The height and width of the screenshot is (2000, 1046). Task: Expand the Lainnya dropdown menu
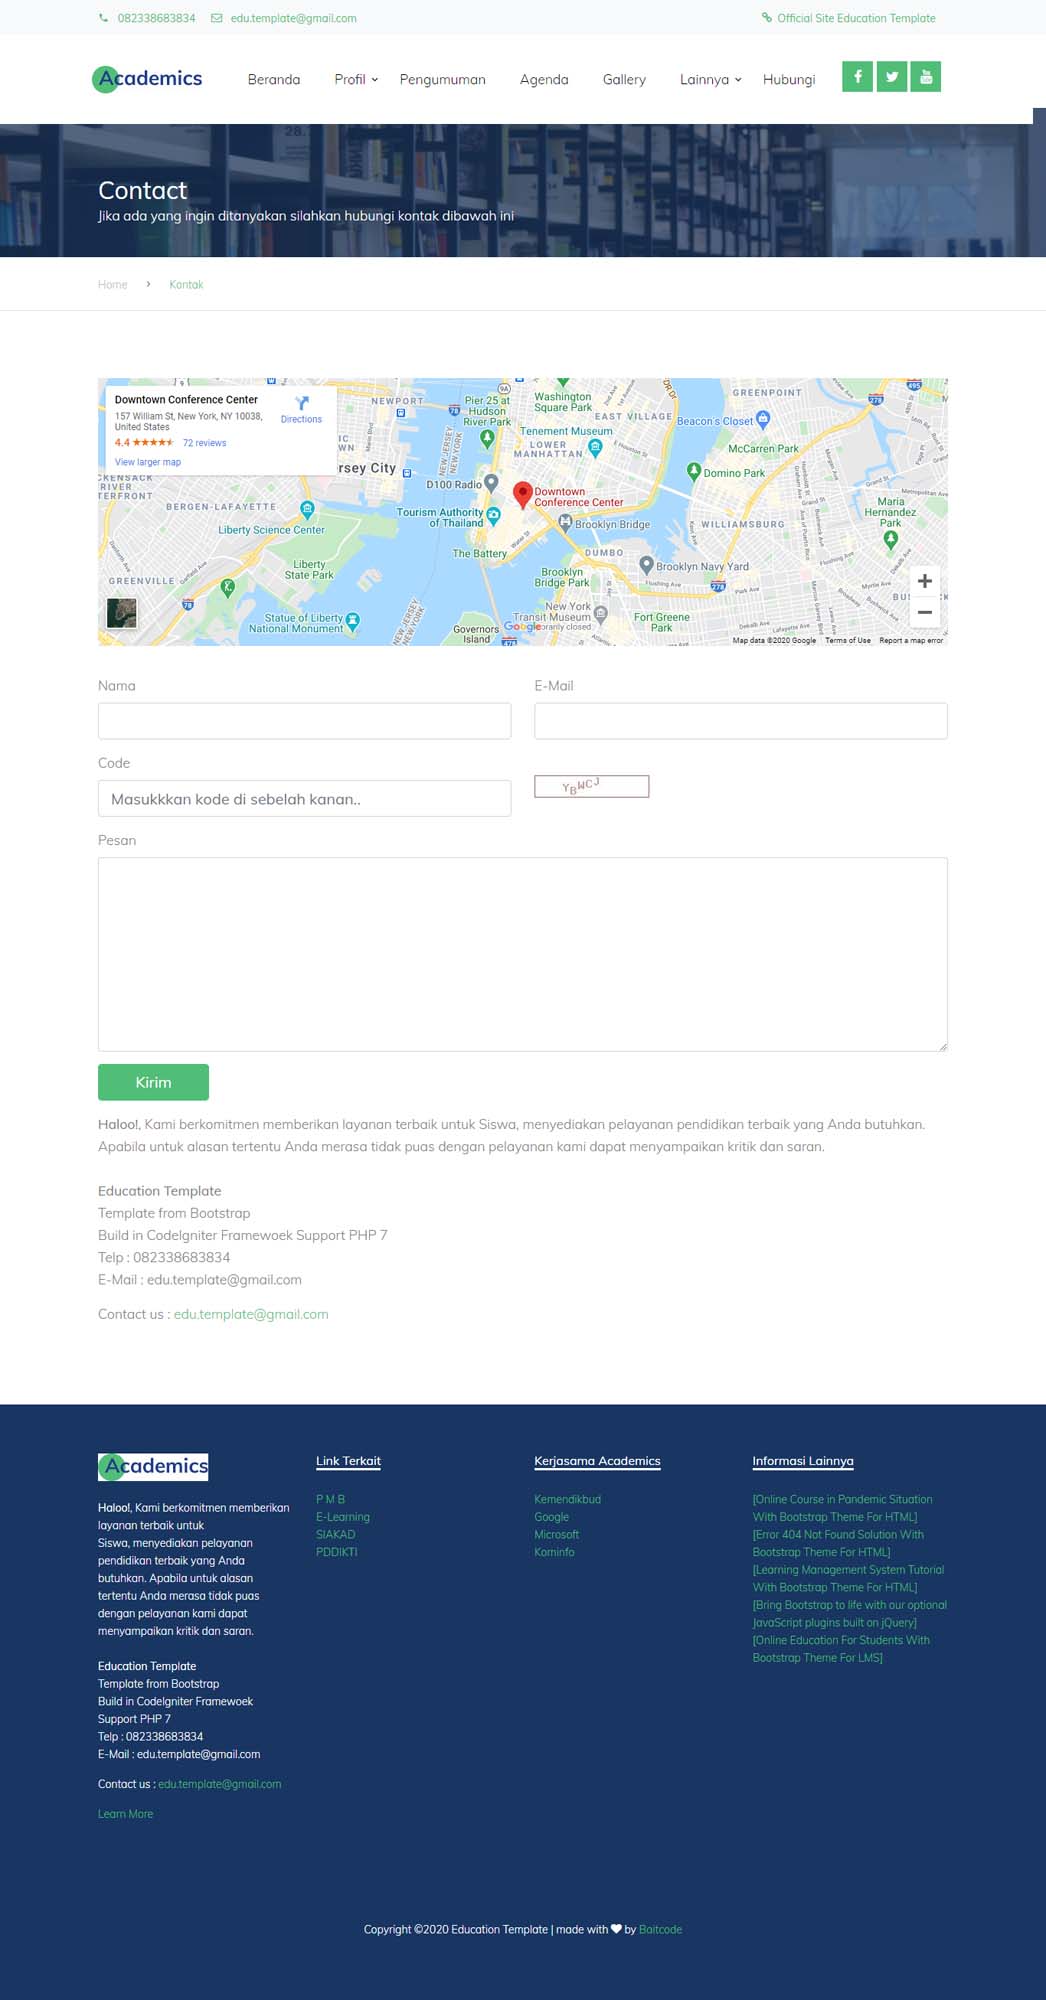point(710,80)
